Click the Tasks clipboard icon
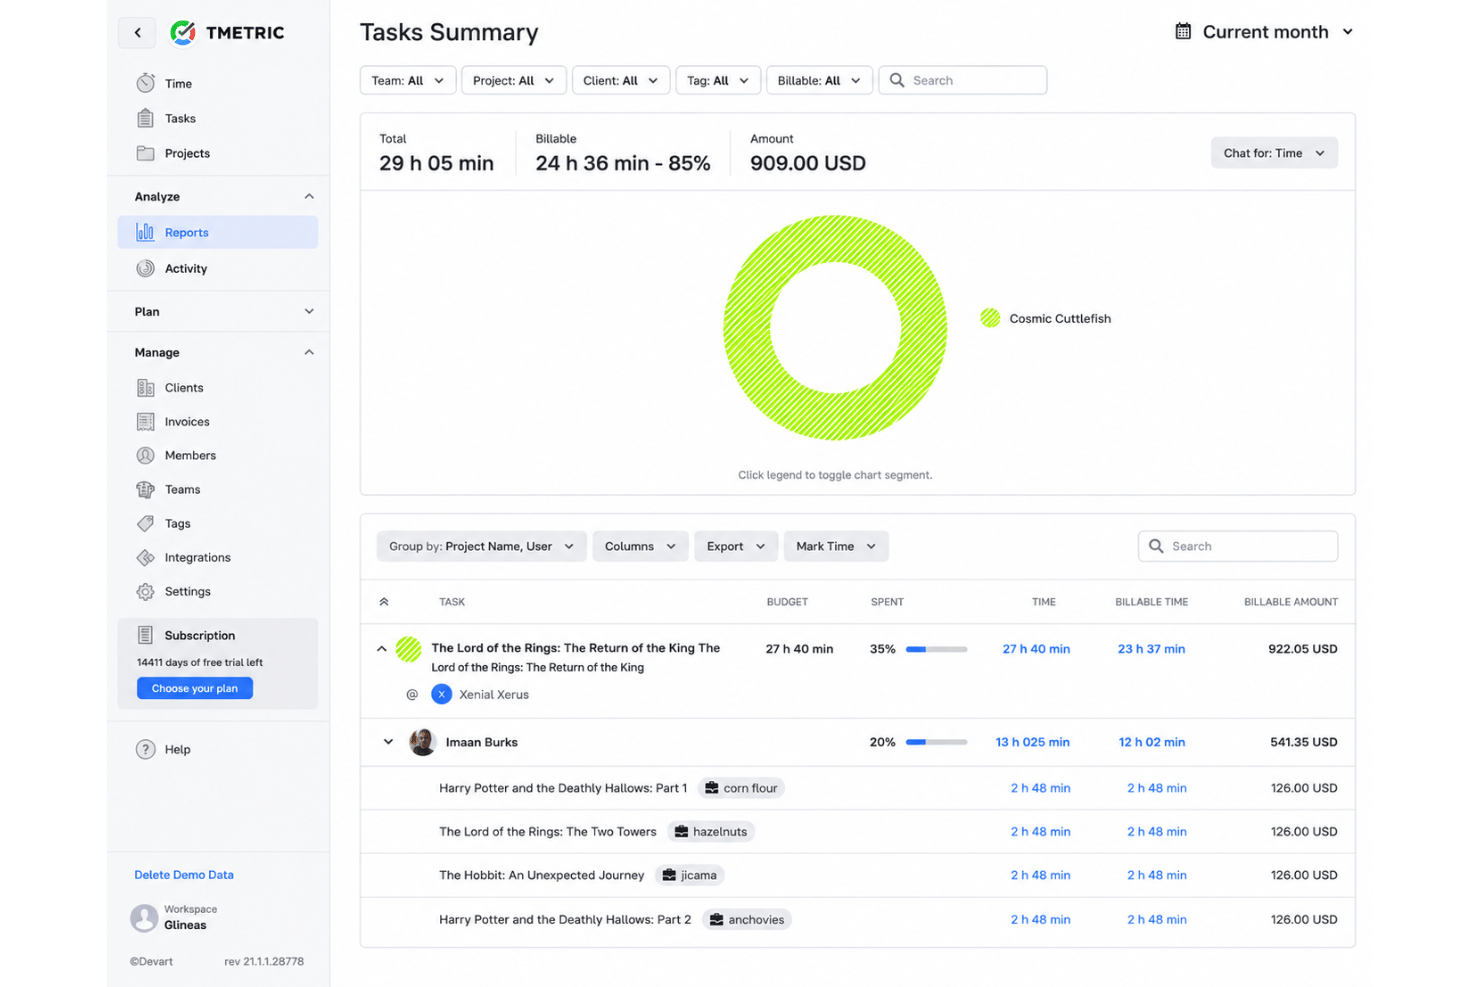The width and height of the screenshot is (1480, 987). [146, 118]
